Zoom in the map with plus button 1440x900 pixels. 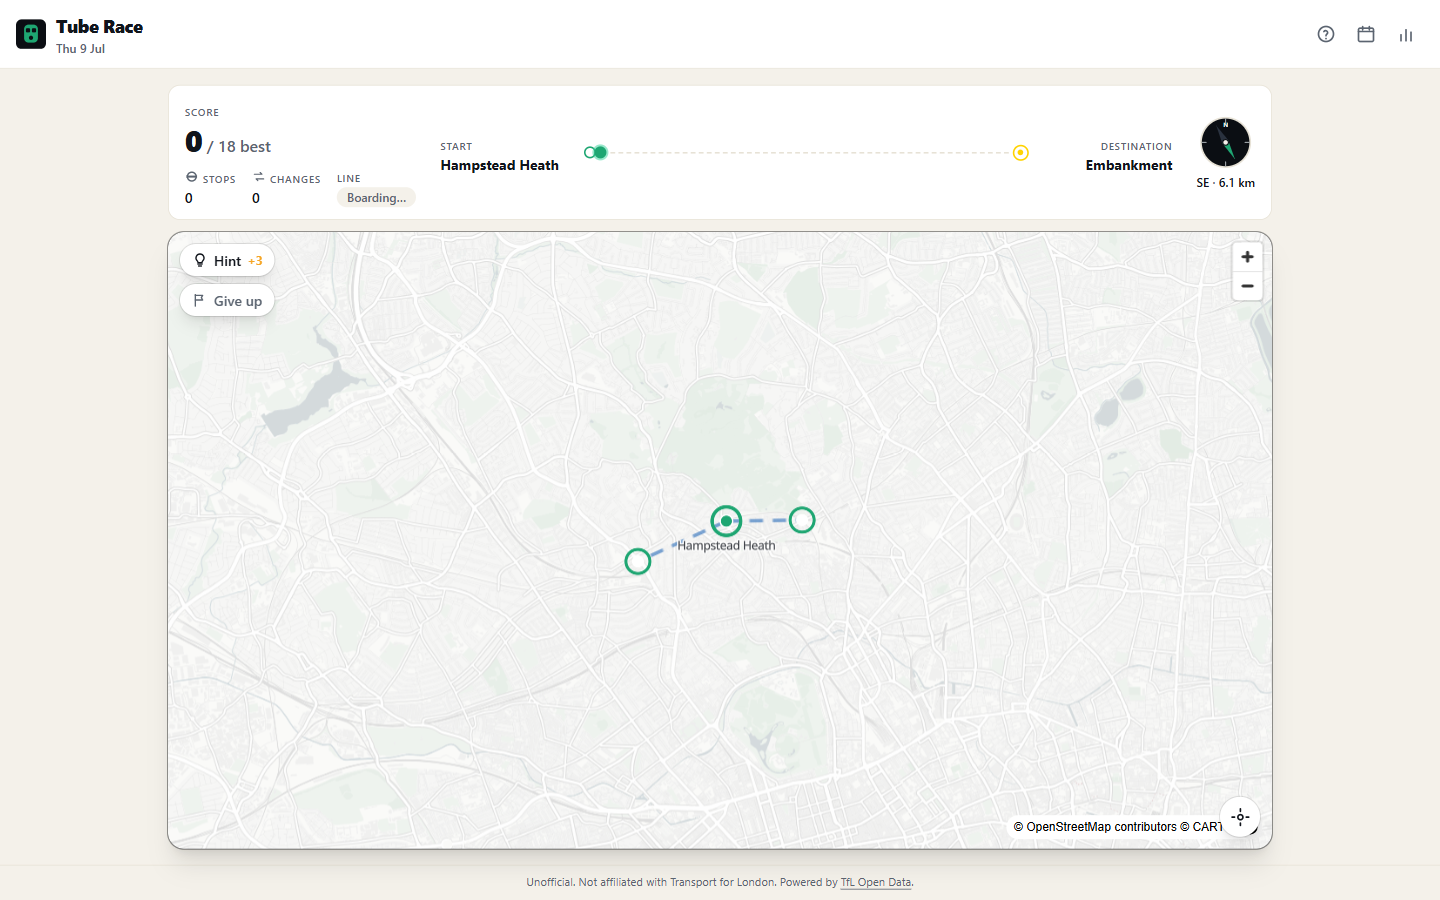point(1247,257)
